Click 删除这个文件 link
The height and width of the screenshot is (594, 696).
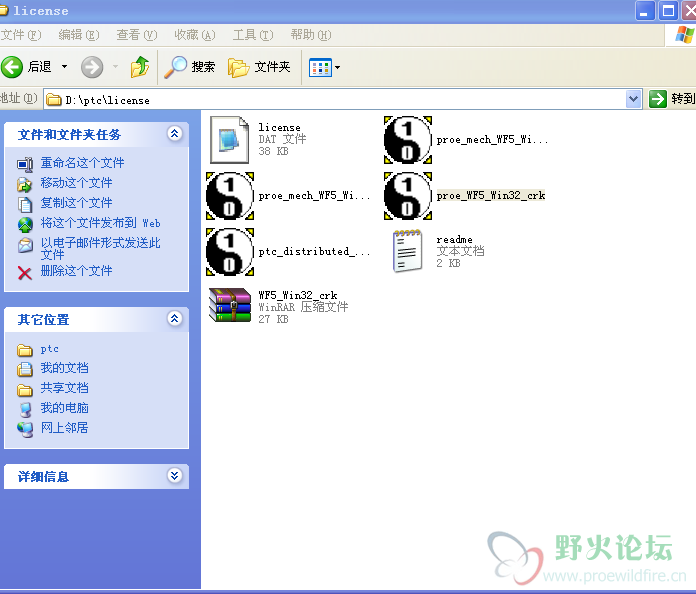[x=76, y=271]
